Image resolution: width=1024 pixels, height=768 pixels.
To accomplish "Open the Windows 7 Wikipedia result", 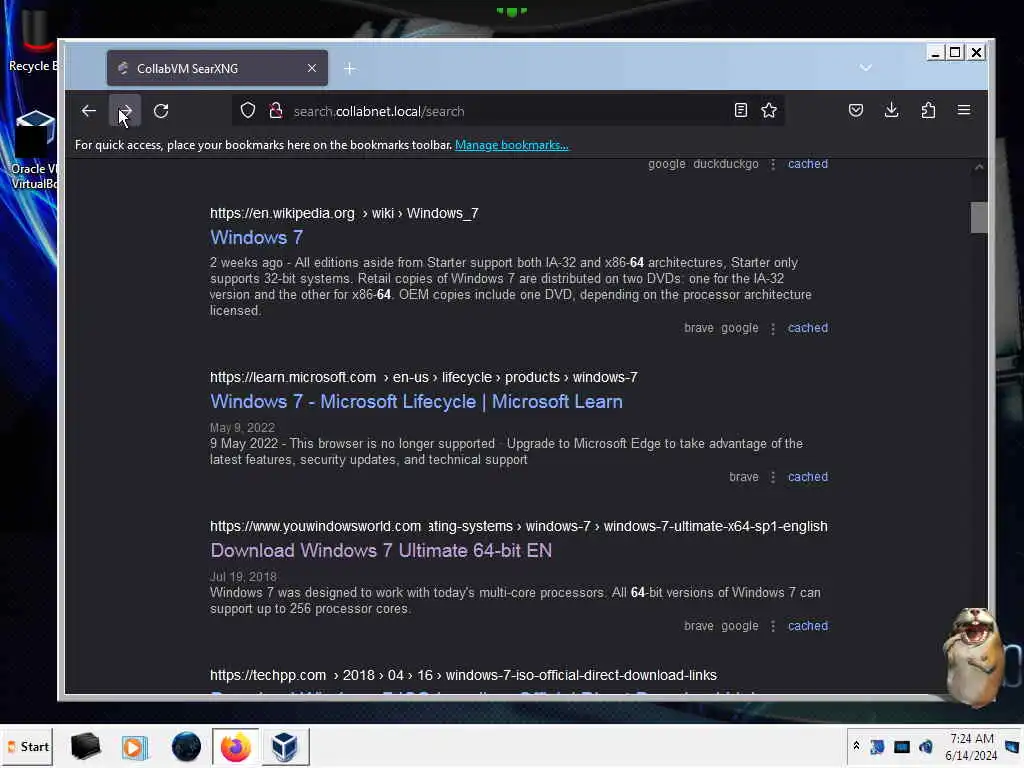I will coord(256,238).
